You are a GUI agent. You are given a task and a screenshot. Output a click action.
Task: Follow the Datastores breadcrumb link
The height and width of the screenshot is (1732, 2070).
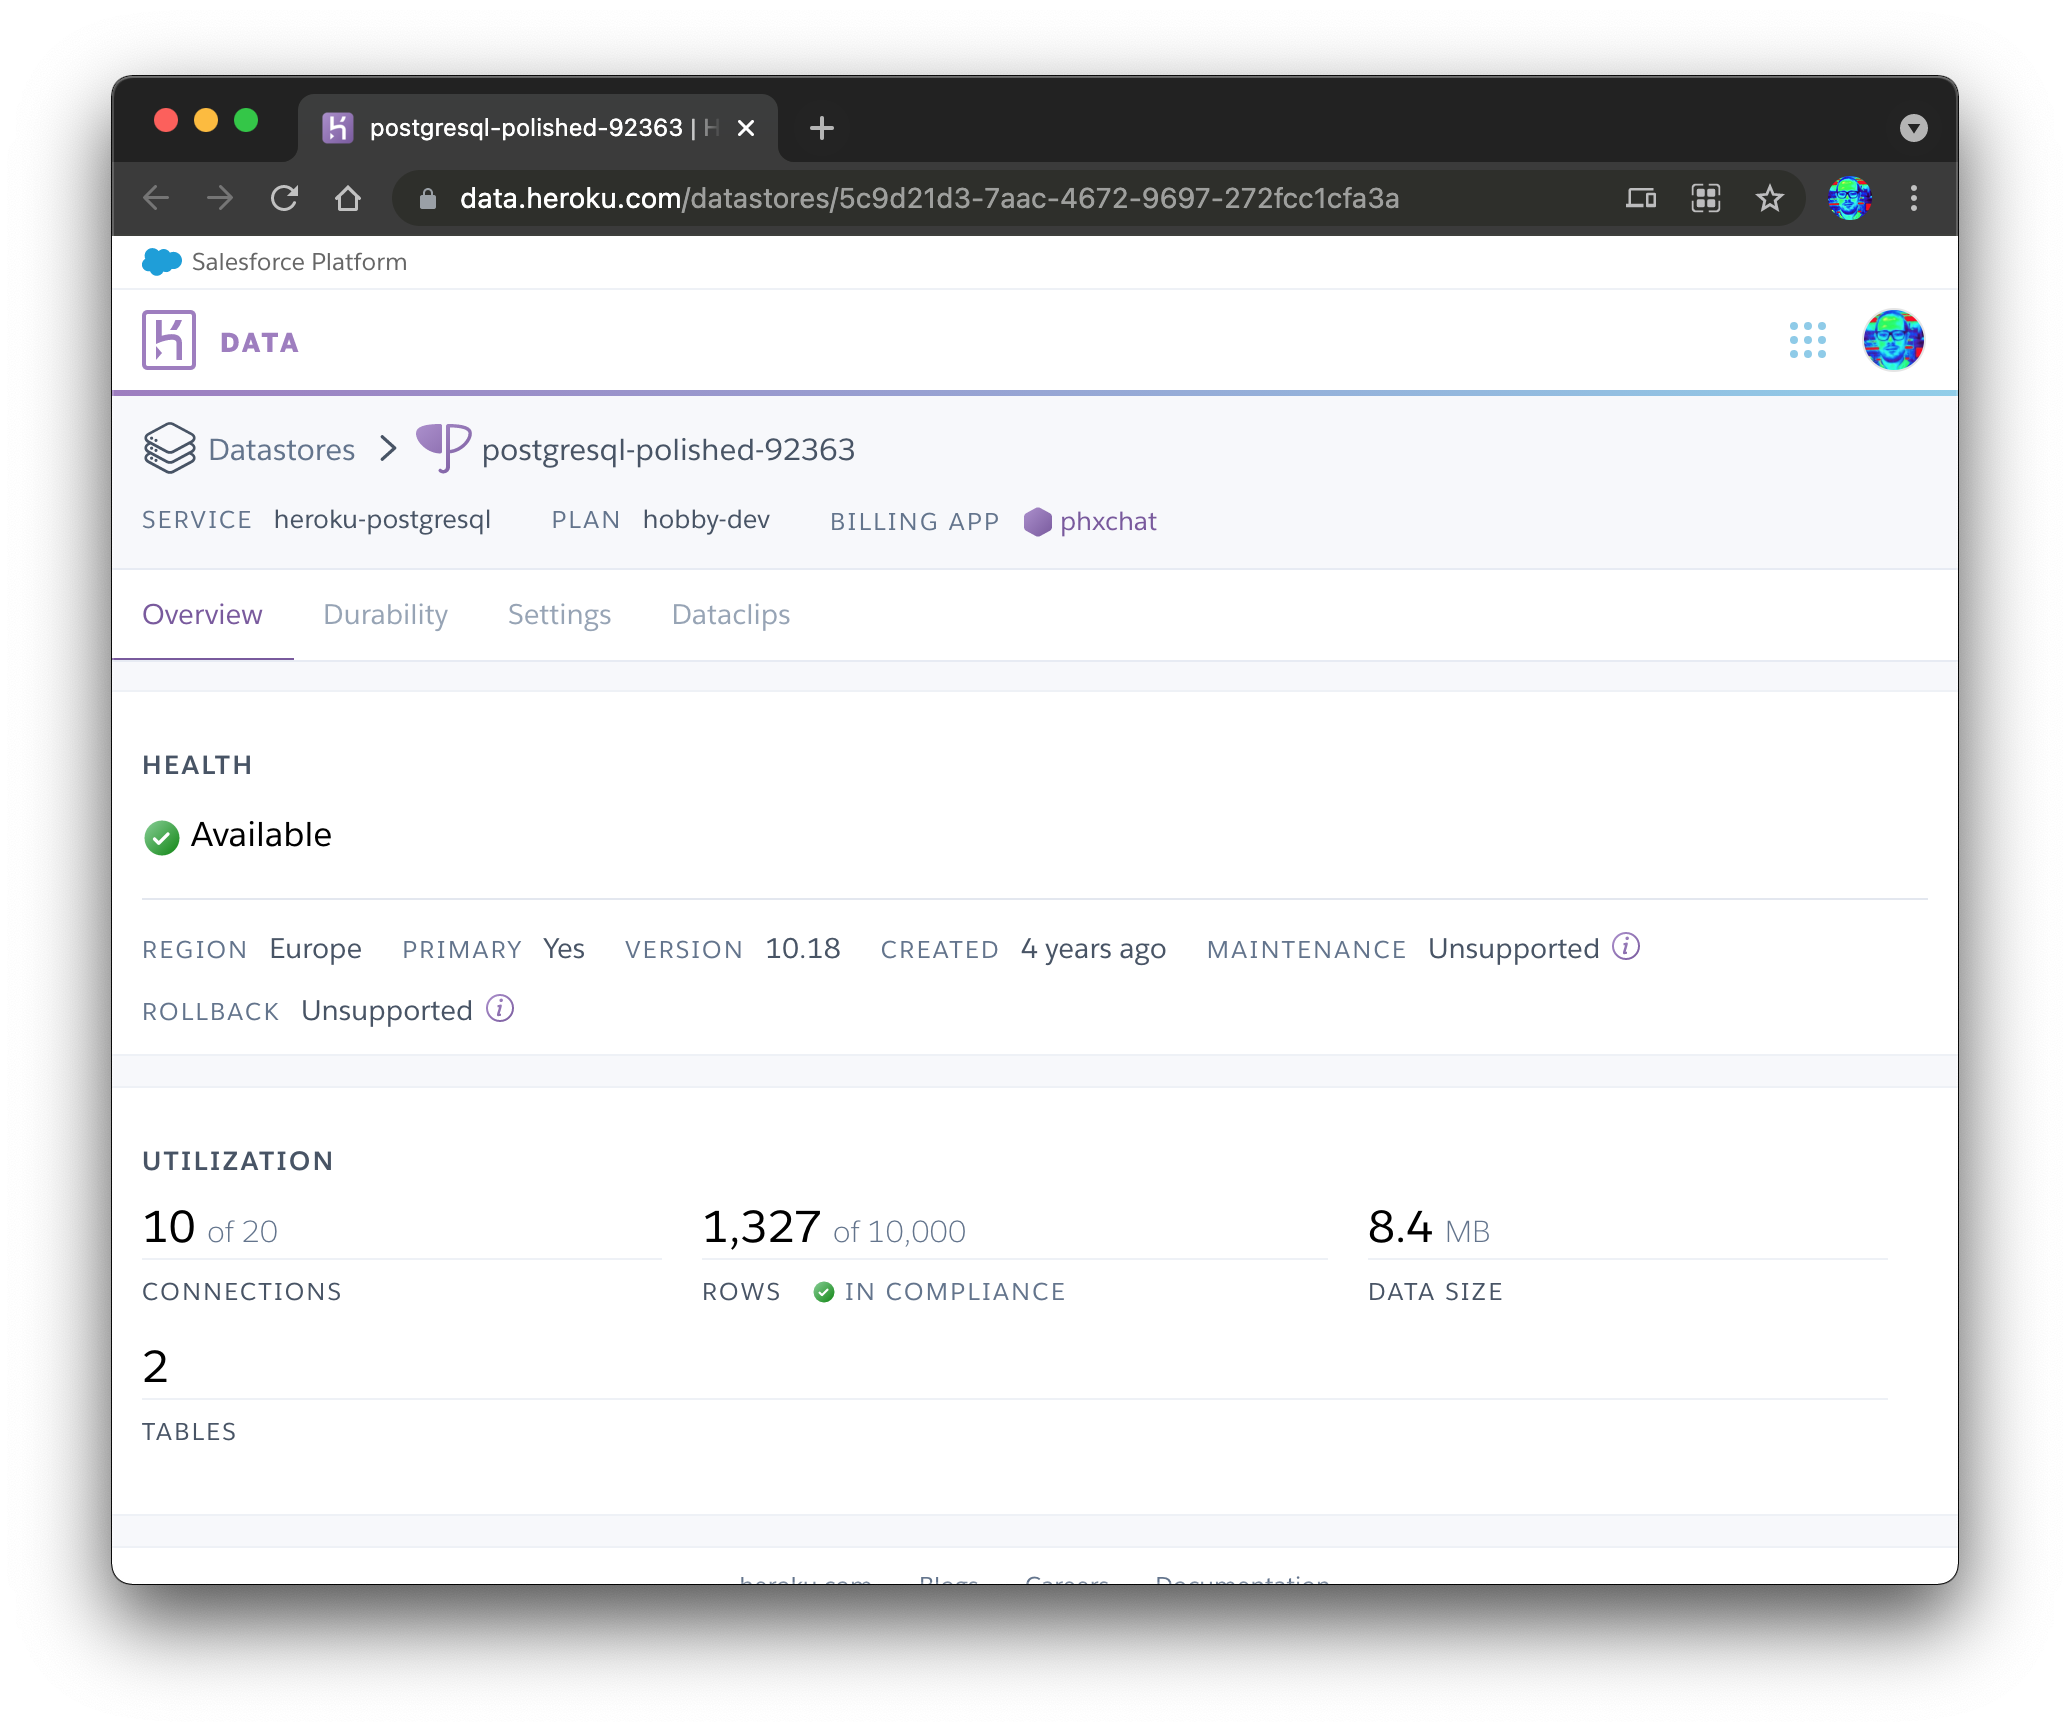(x=281, y=449)
